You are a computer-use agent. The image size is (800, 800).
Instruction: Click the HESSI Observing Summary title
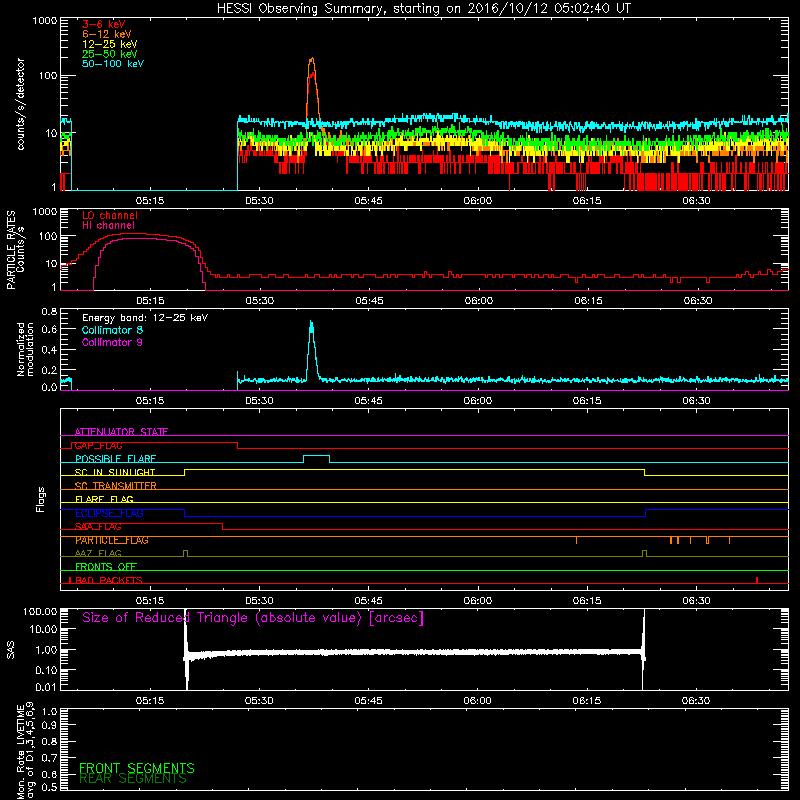424,9
